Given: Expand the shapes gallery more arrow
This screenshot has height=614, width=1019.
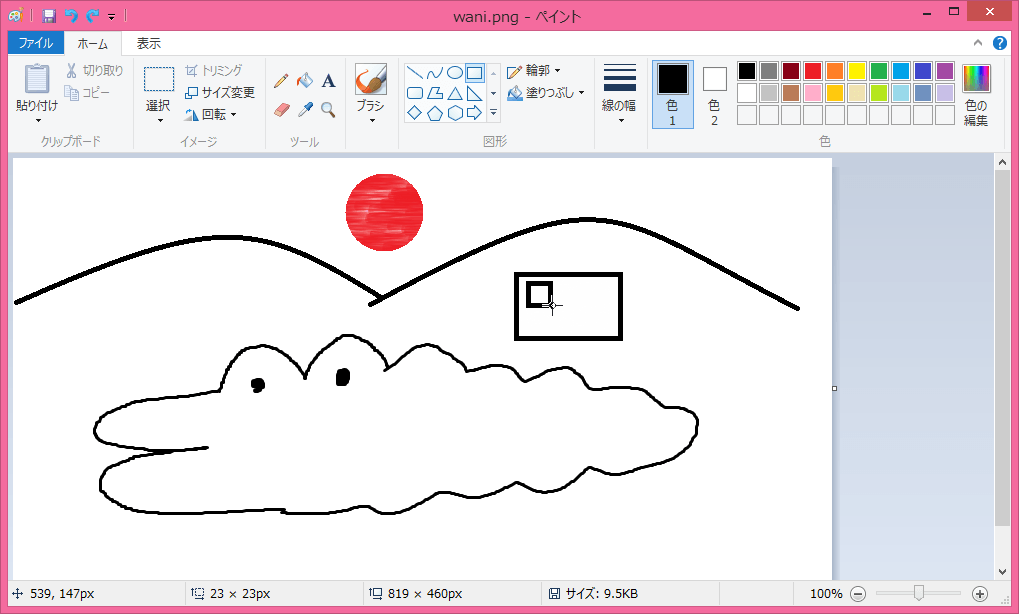Looking at the screenshot, I should (x=493, y=113).
